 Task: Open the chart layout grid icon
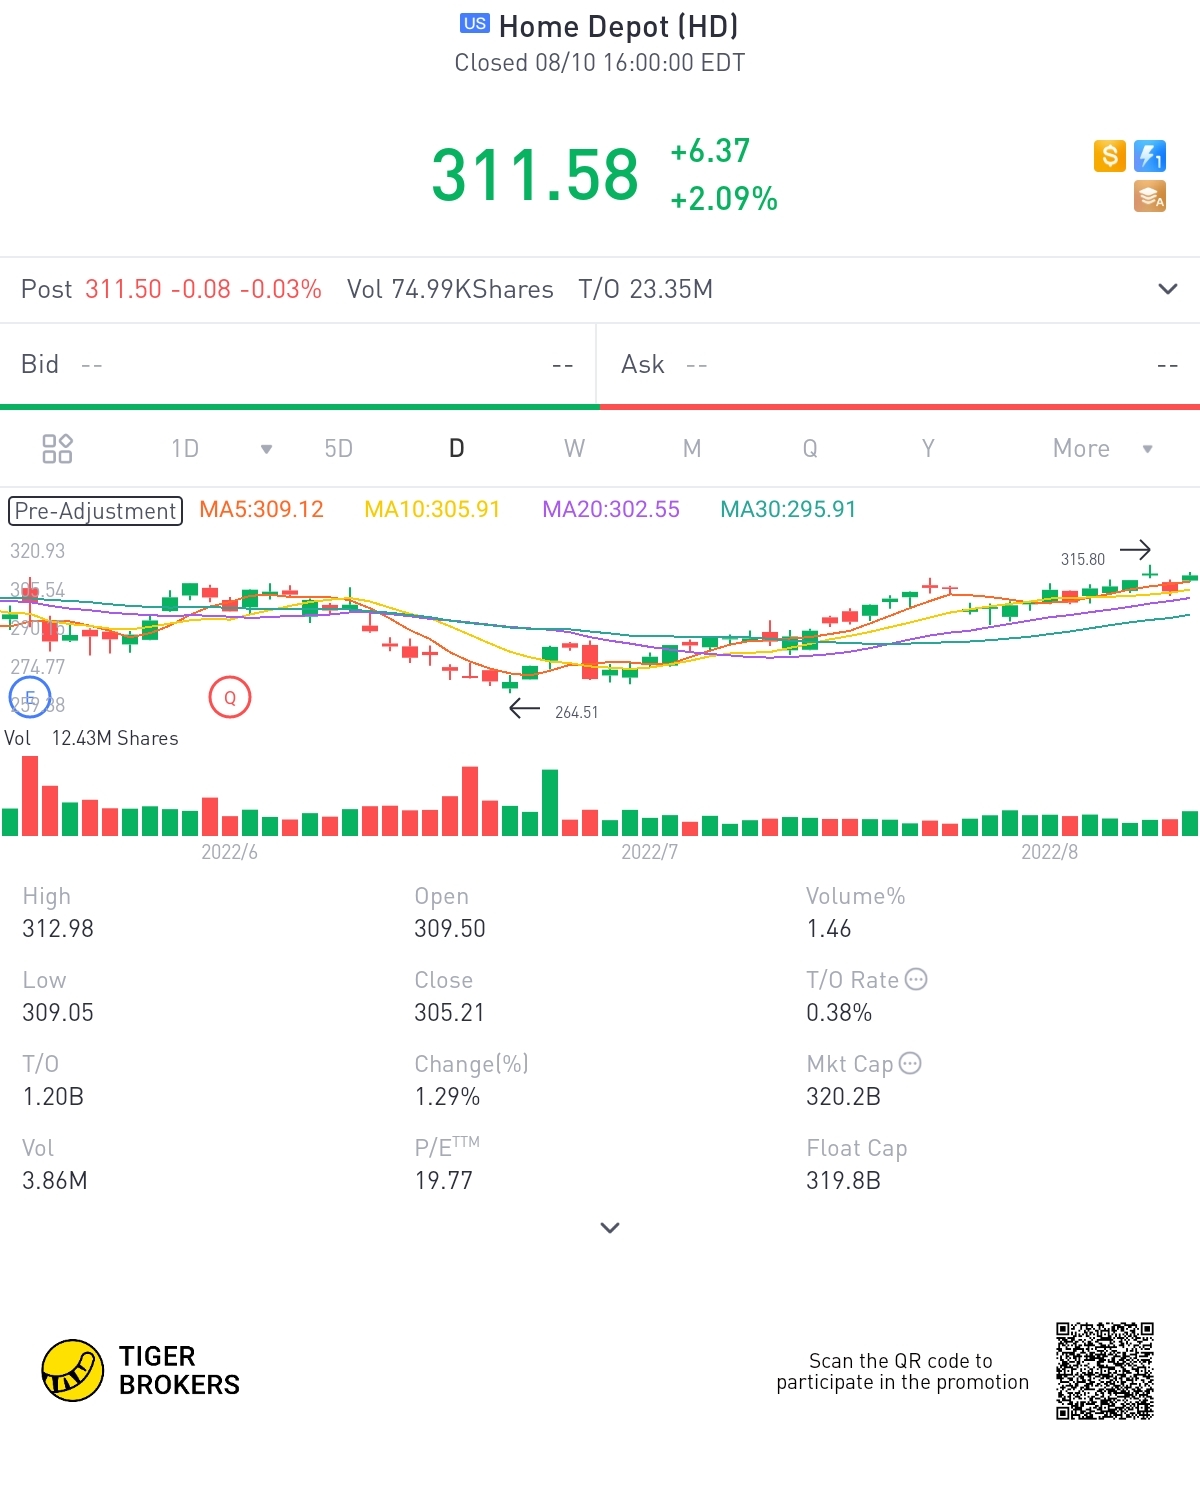(57, 448)
